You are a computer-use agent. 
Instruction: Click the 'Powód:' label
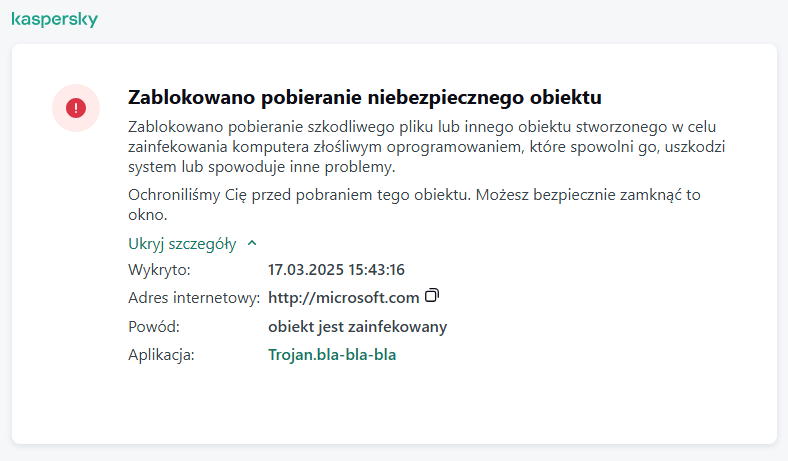(x=155, y=326)
